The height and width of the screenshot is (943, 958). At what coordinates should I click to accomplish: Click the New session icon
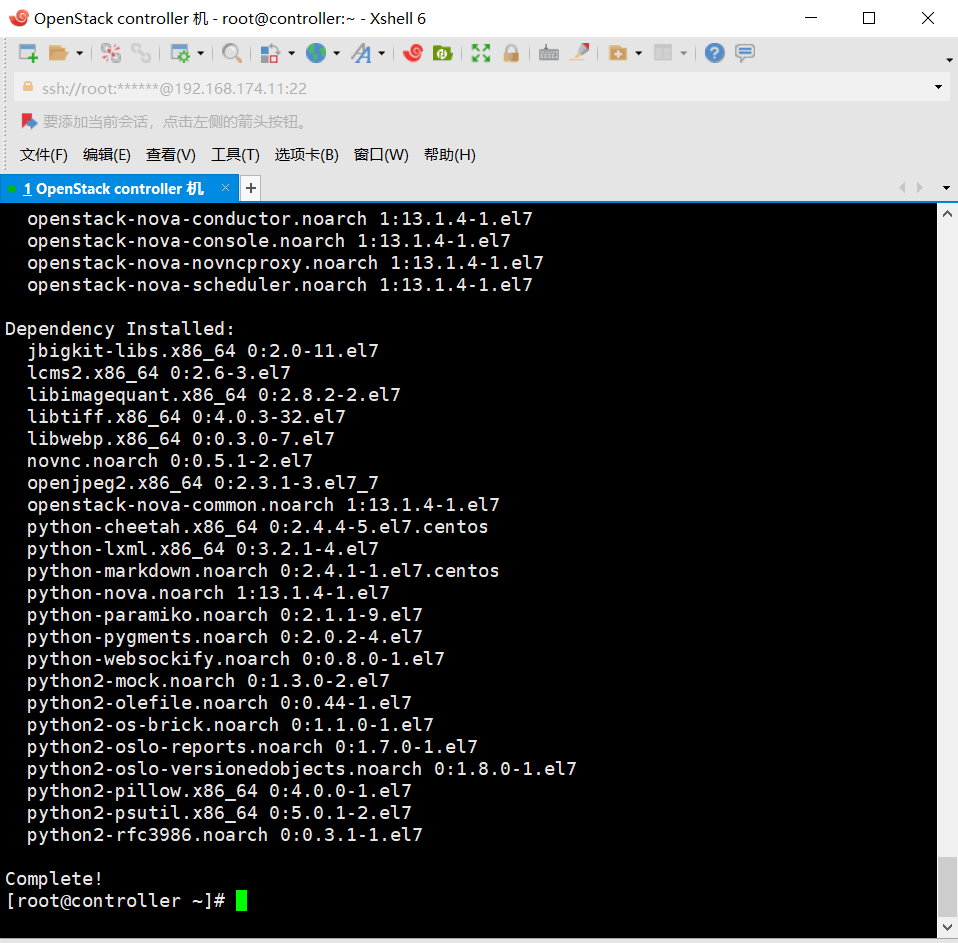tap(28, 53)
